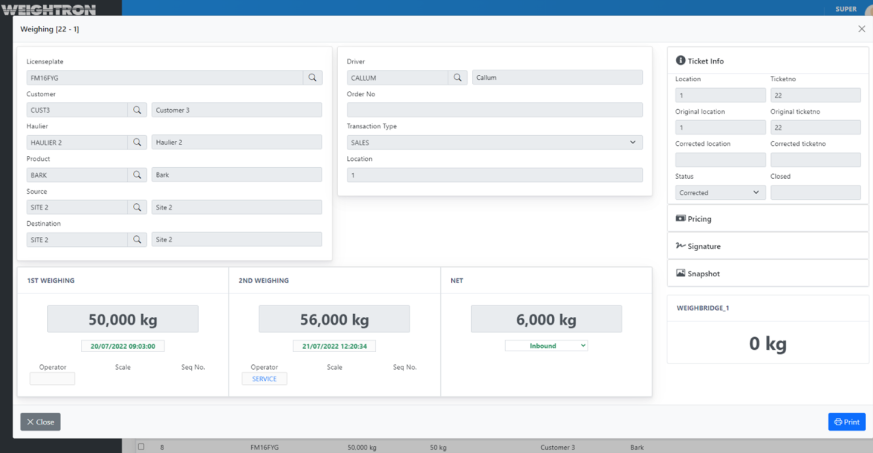This screenshot has width=873, height=453.
Task: Click the SERVICE operator field
Action: coord(264,379)
